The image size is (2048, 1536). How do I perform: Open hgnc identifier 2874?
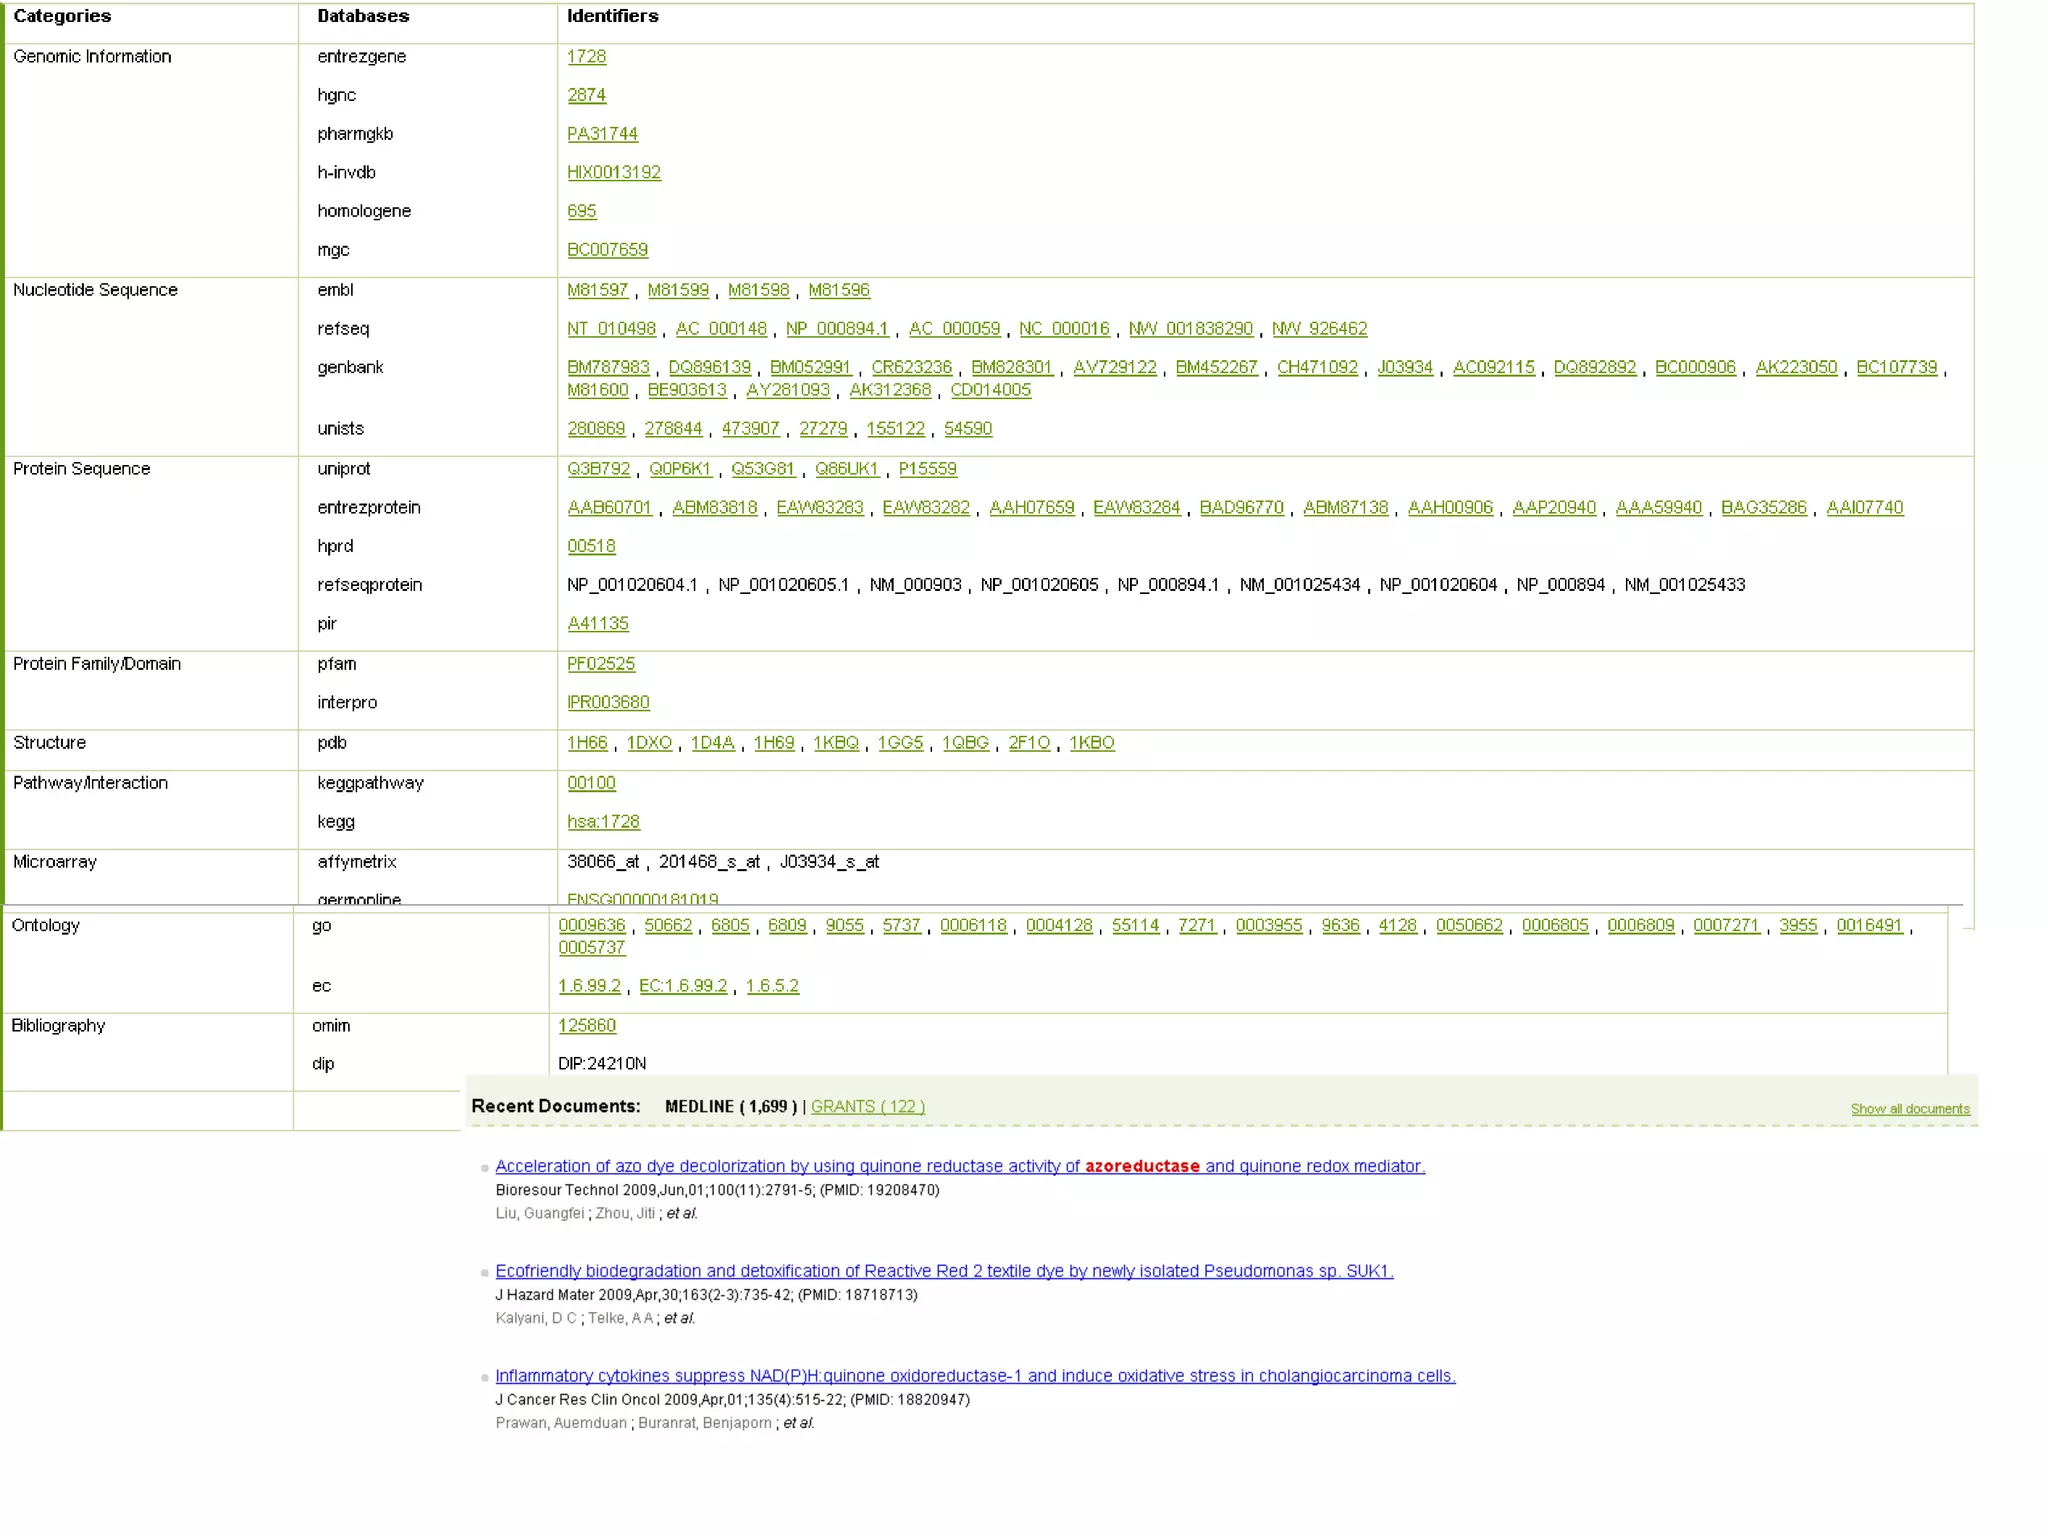[586, 95]
